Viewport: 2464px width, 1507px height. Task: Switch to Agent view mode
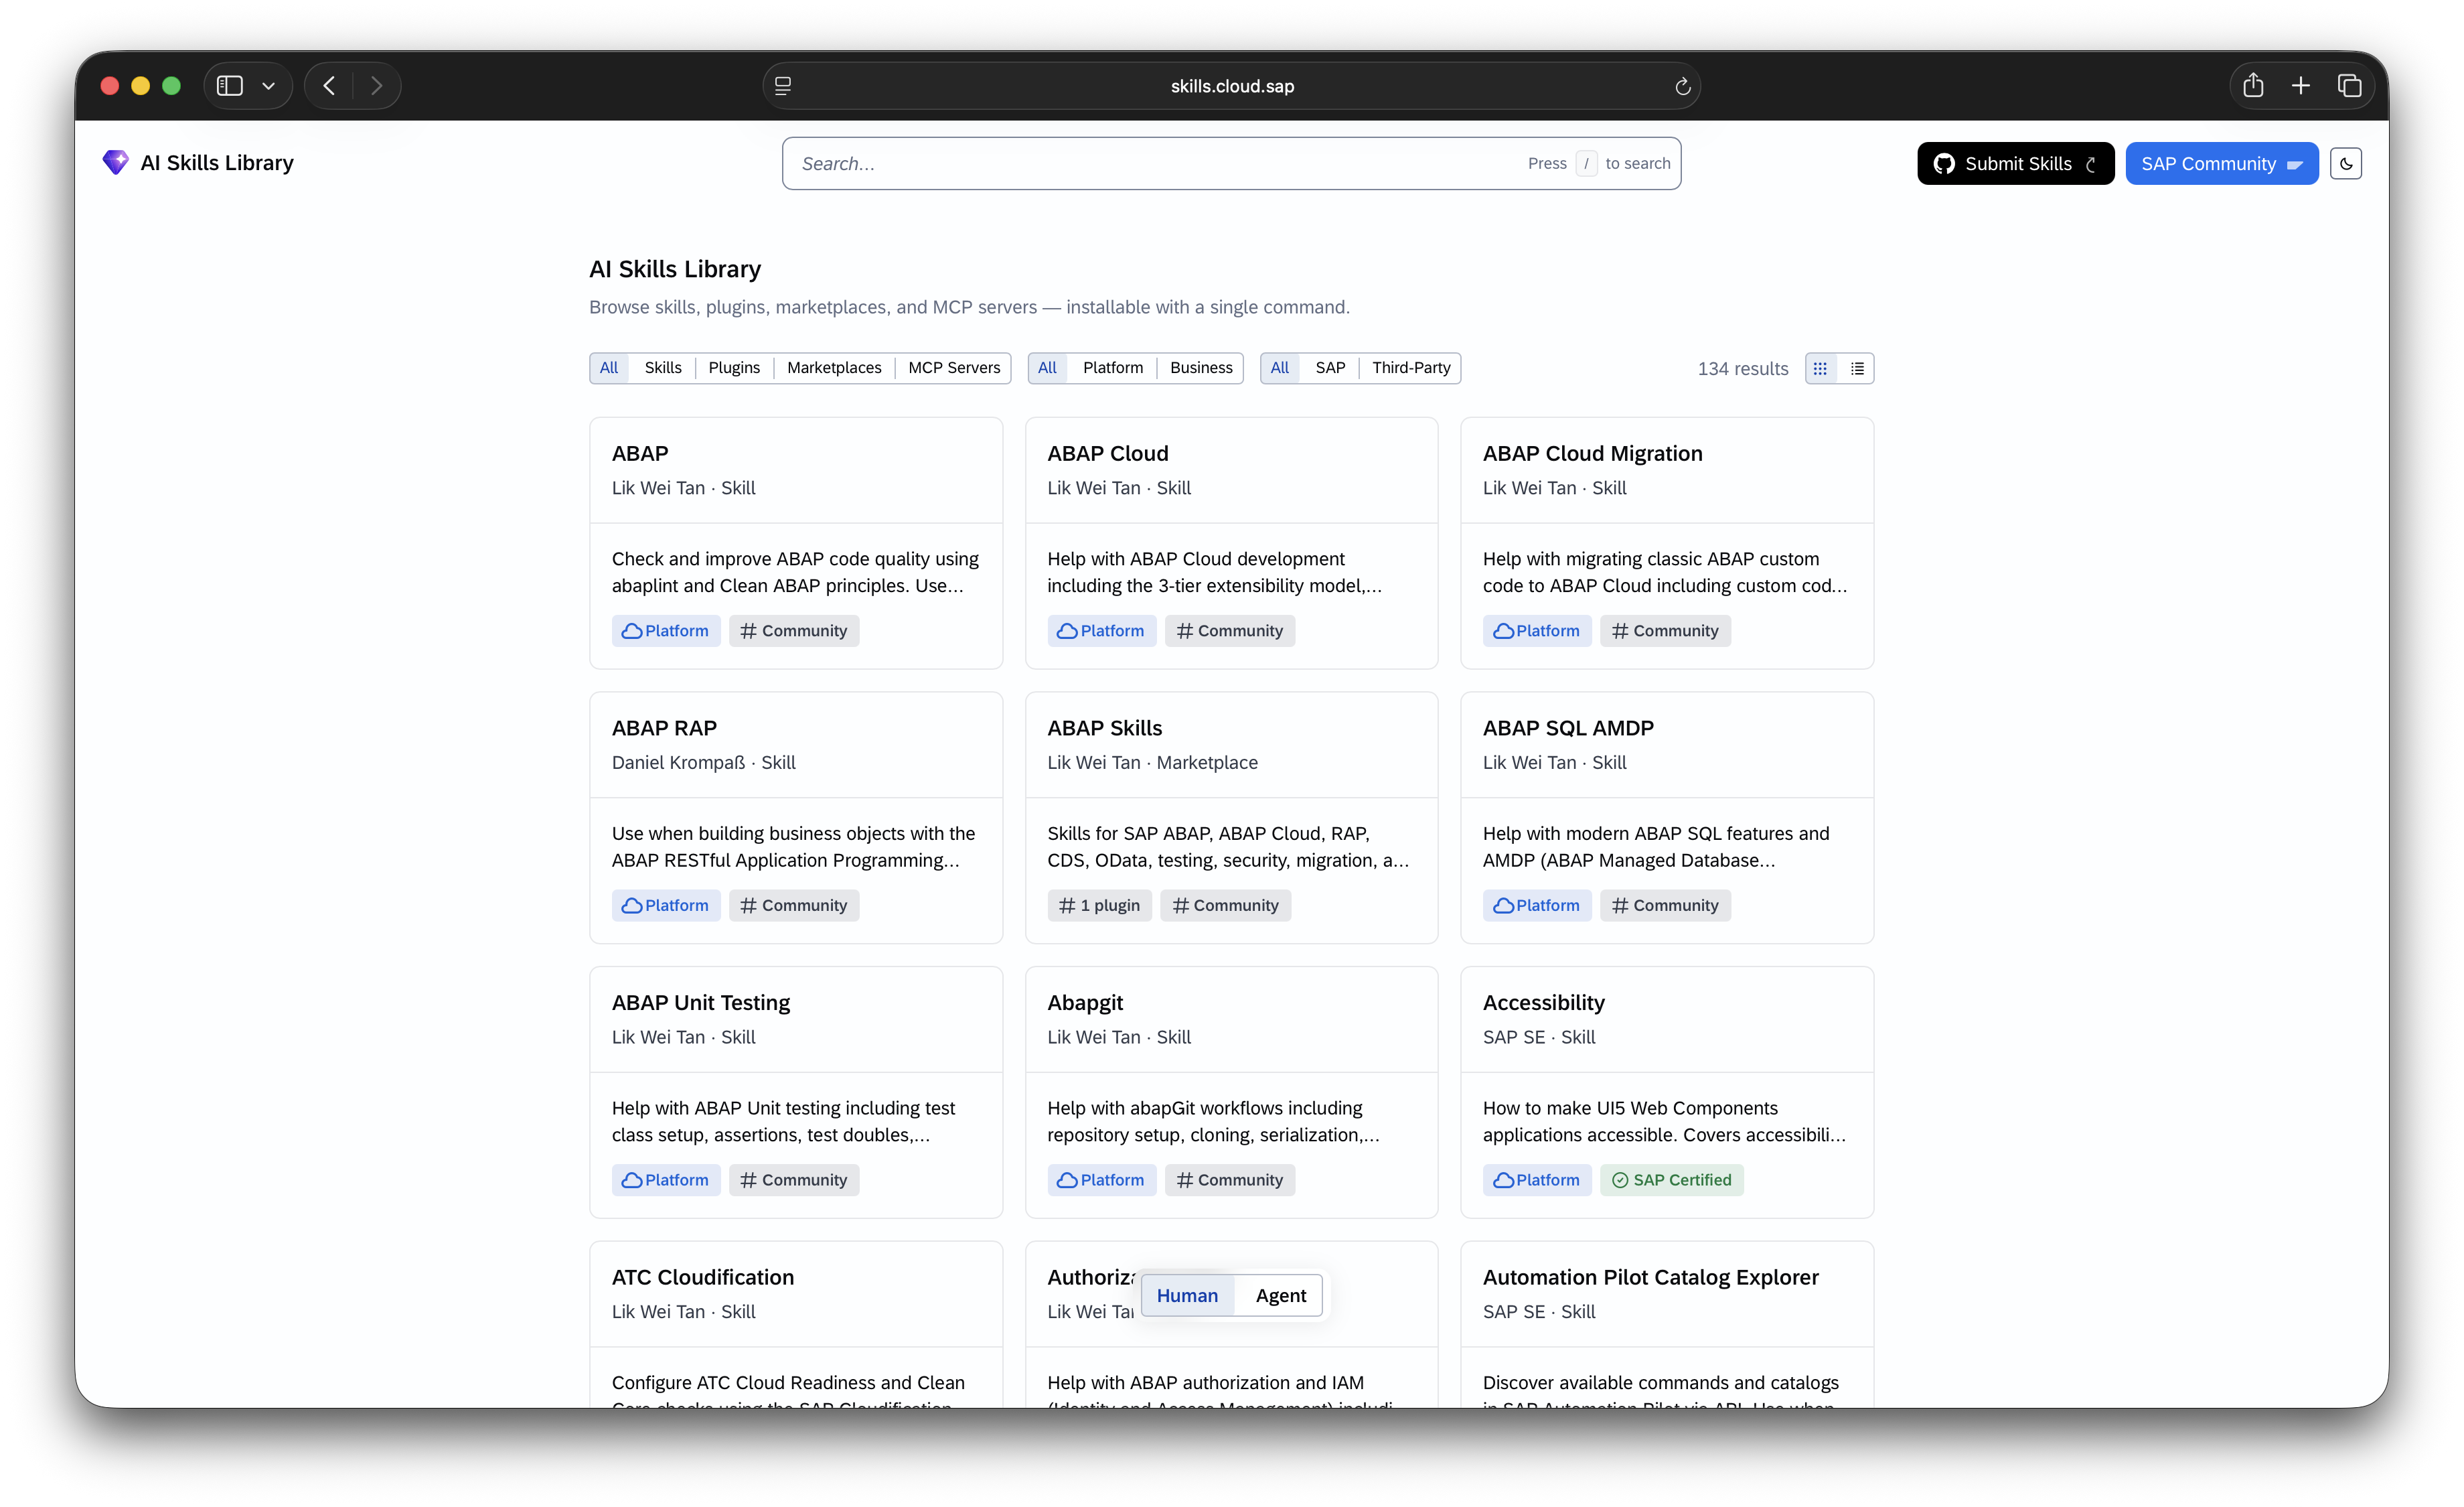click(x=1280, y=1295)
